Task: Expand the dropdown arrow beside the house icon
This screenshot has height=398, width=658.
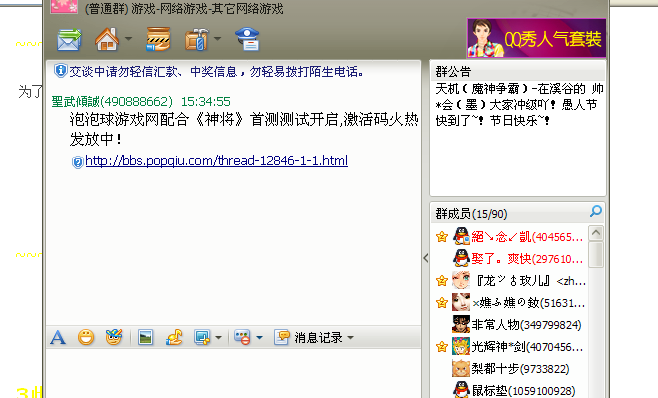Action: click(128, 39)
